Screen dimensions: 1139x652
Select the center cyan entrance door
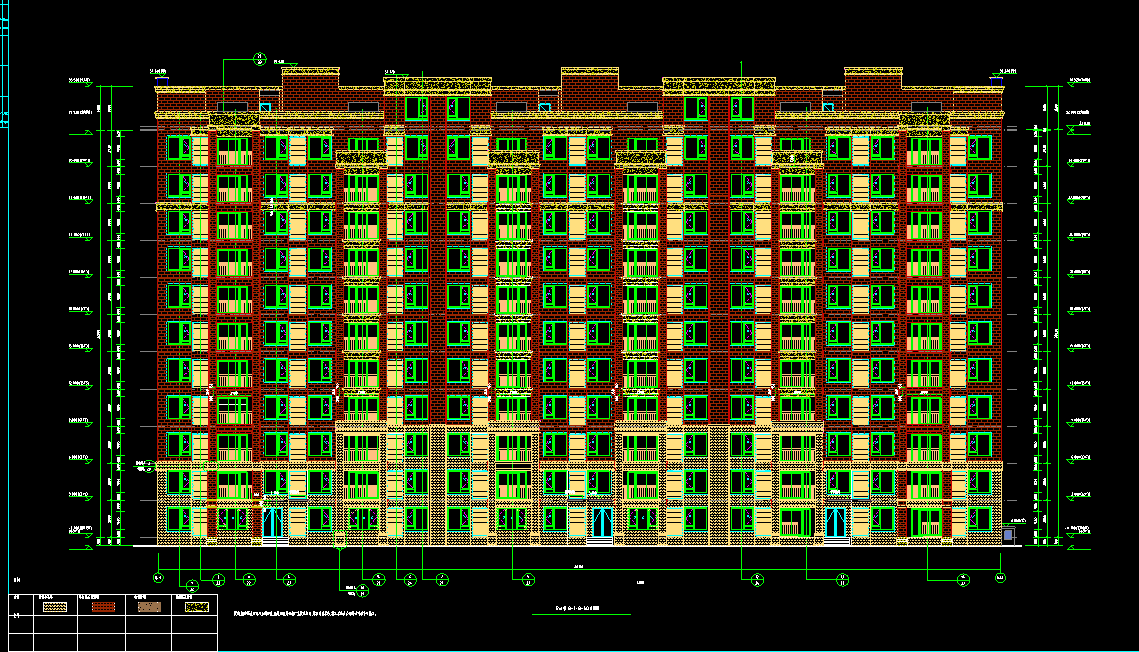point(600,522)
